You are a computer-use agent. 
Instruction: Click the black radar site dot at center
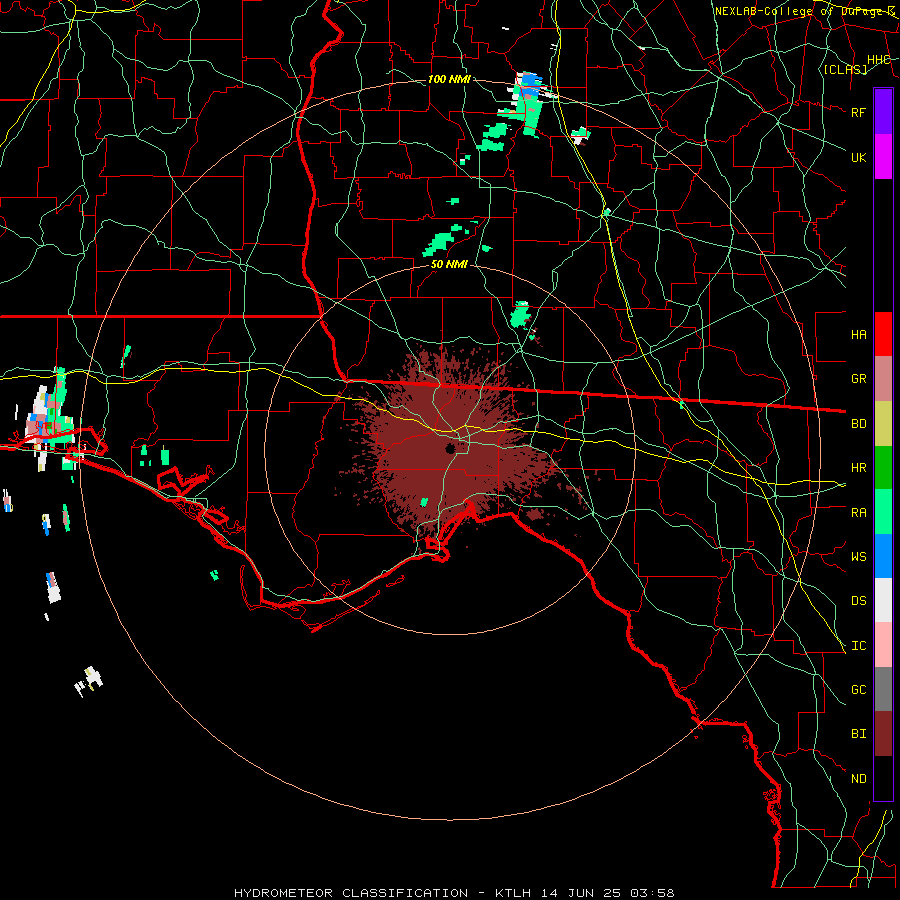coord(450,448)
